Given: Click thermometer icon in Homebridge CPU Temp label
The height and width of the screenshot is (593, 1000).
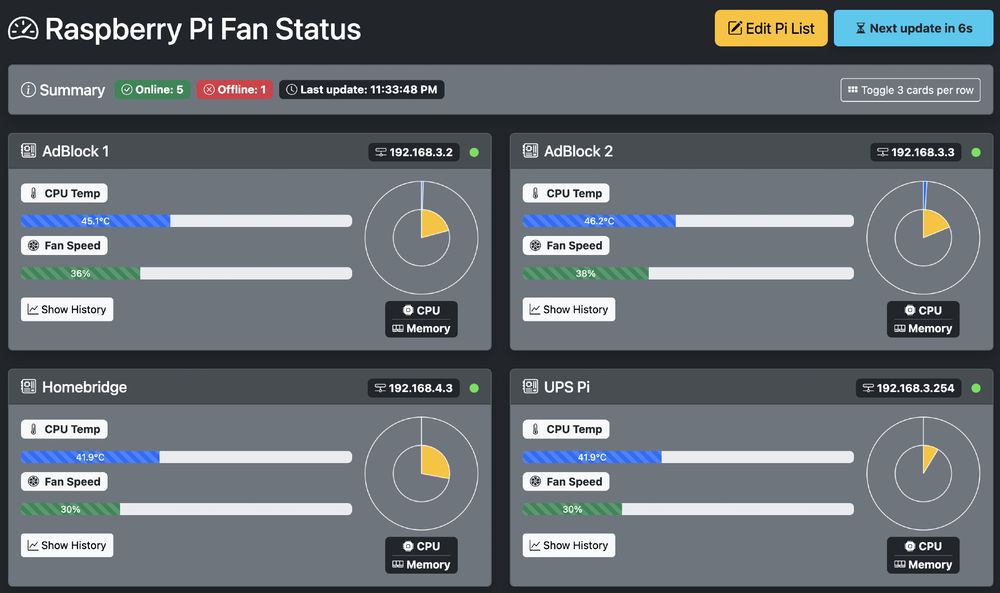Looking at the screenshot, I should [33, 429].
